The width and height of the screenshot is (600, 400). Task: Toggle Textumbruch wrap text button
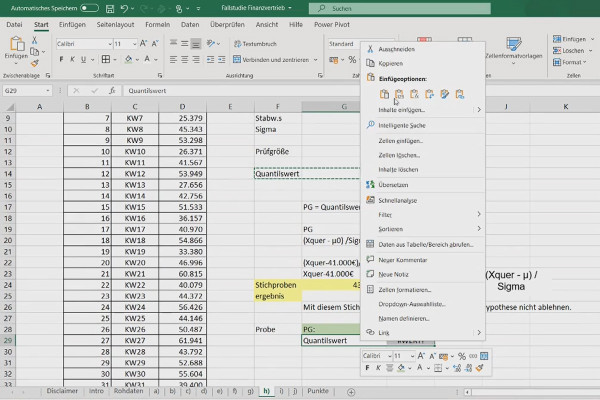pos(255,44)
